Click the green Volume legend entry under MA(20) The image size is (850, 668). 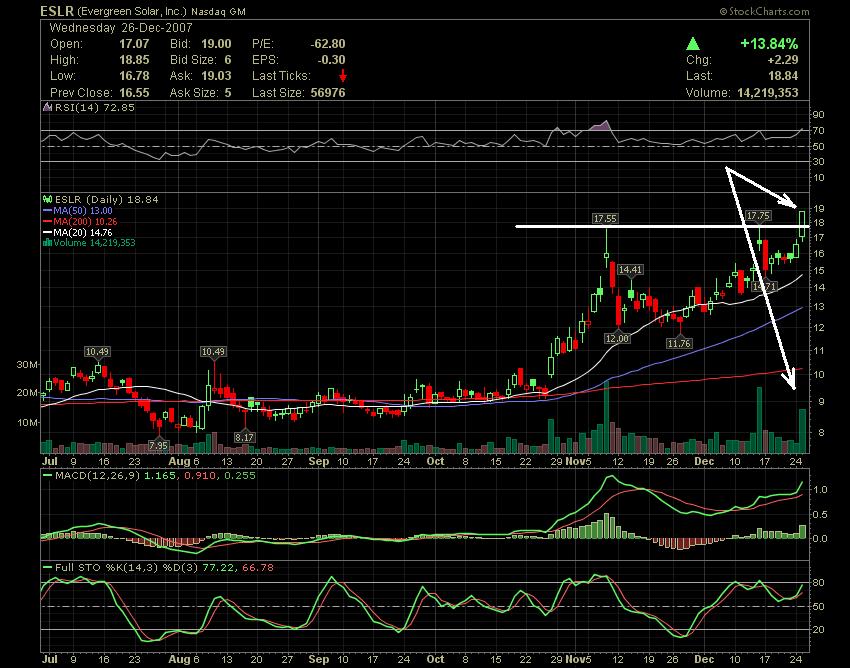[x=94, y=243]
